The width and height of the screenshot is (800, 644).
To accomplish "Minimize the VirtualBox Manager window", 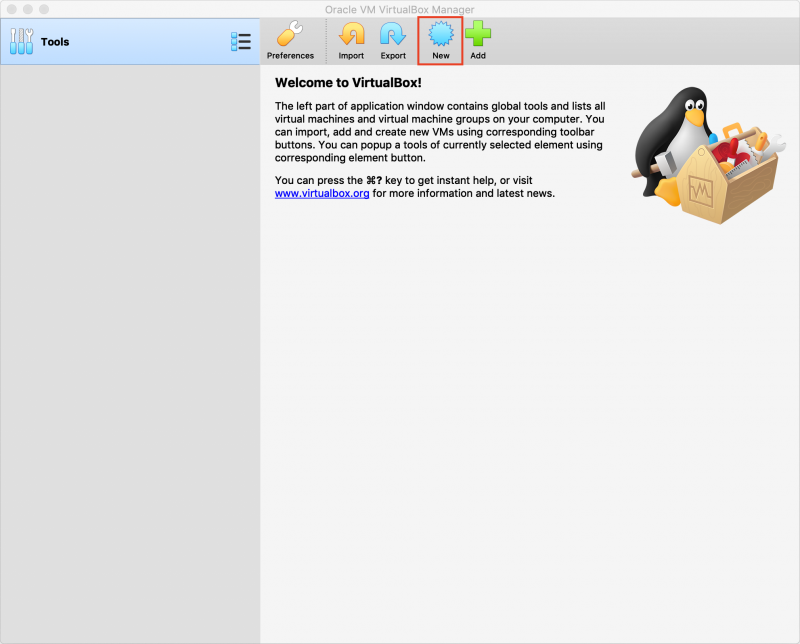I will 28,9.
